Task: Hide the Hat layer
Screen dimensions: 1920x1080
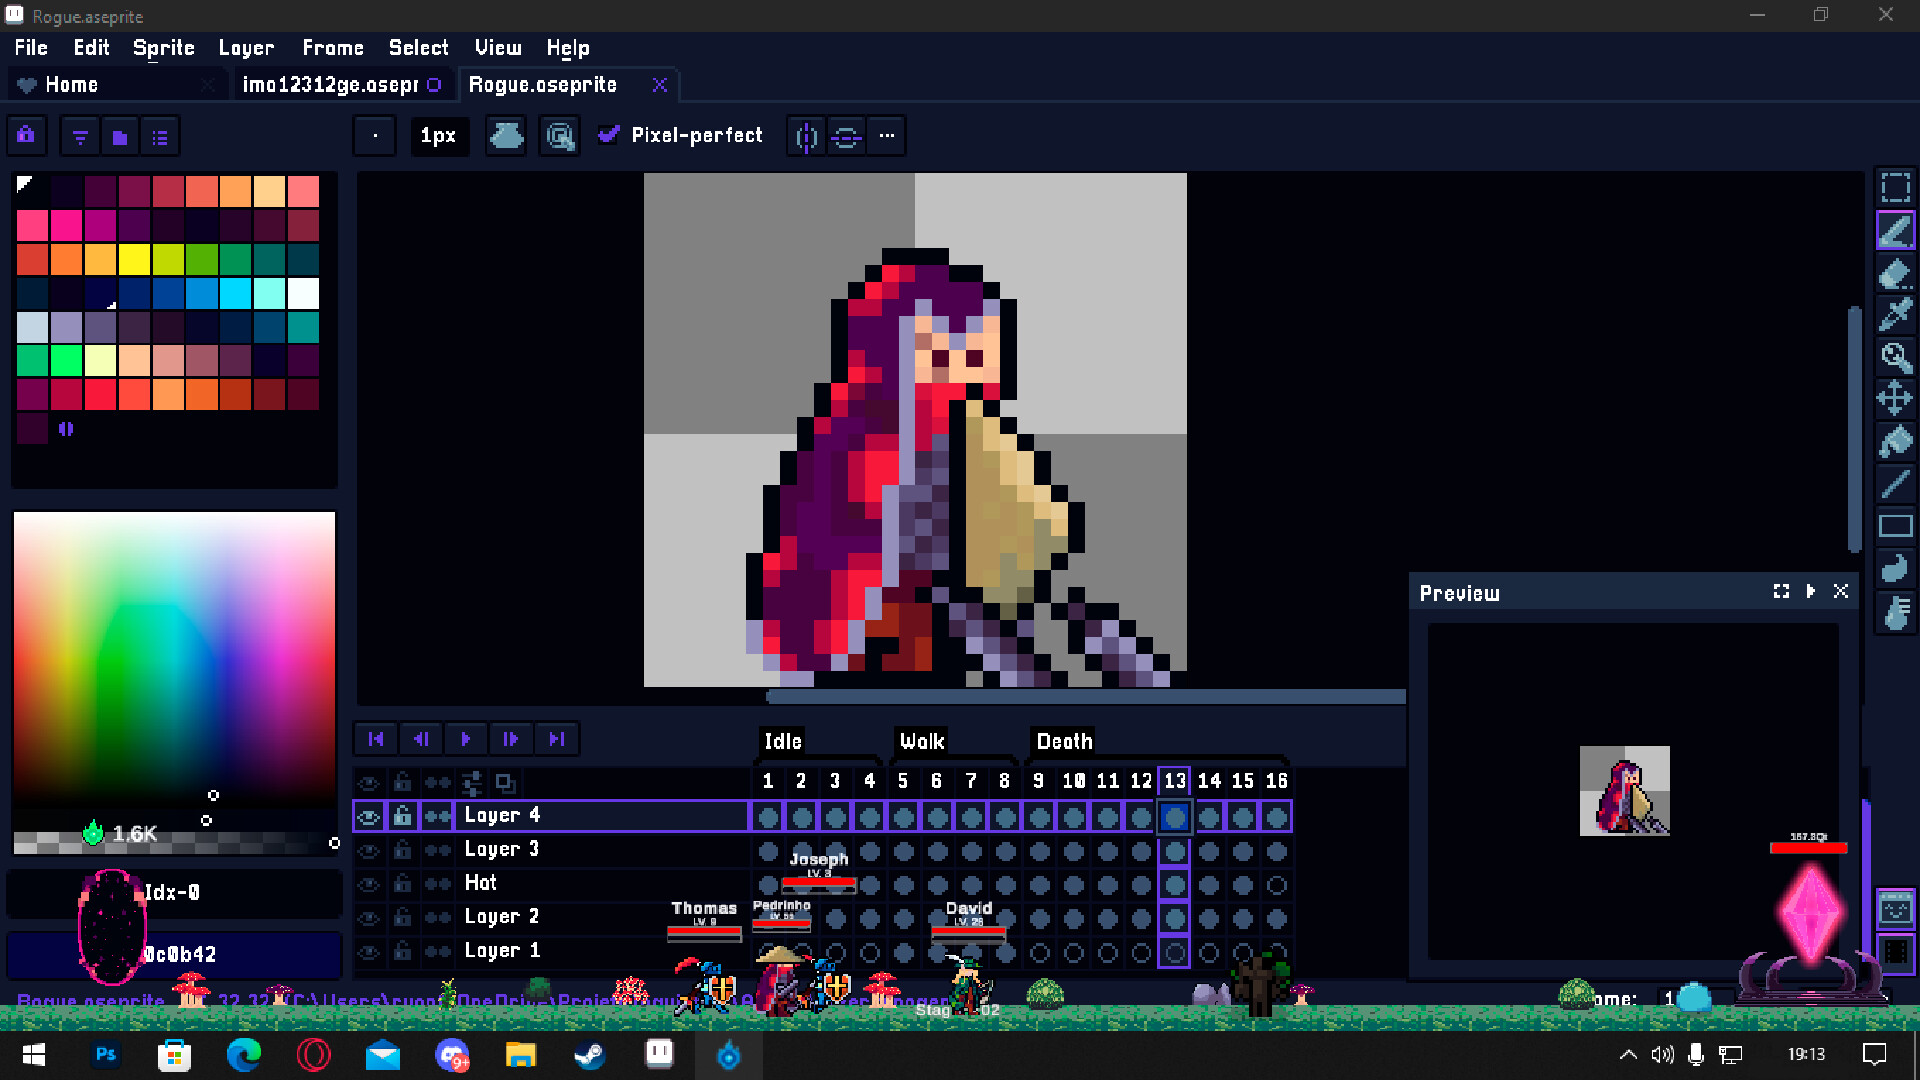Action: [x=368, y=883]
